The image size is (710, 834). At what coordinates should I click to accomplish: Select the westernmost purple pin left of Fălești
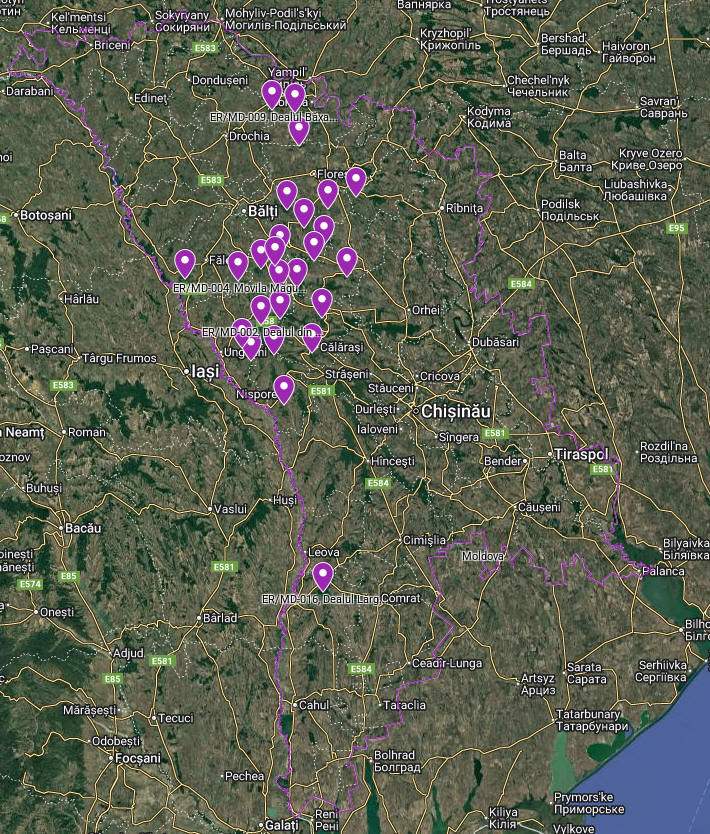pyautogui.click(x=184, y=262)
